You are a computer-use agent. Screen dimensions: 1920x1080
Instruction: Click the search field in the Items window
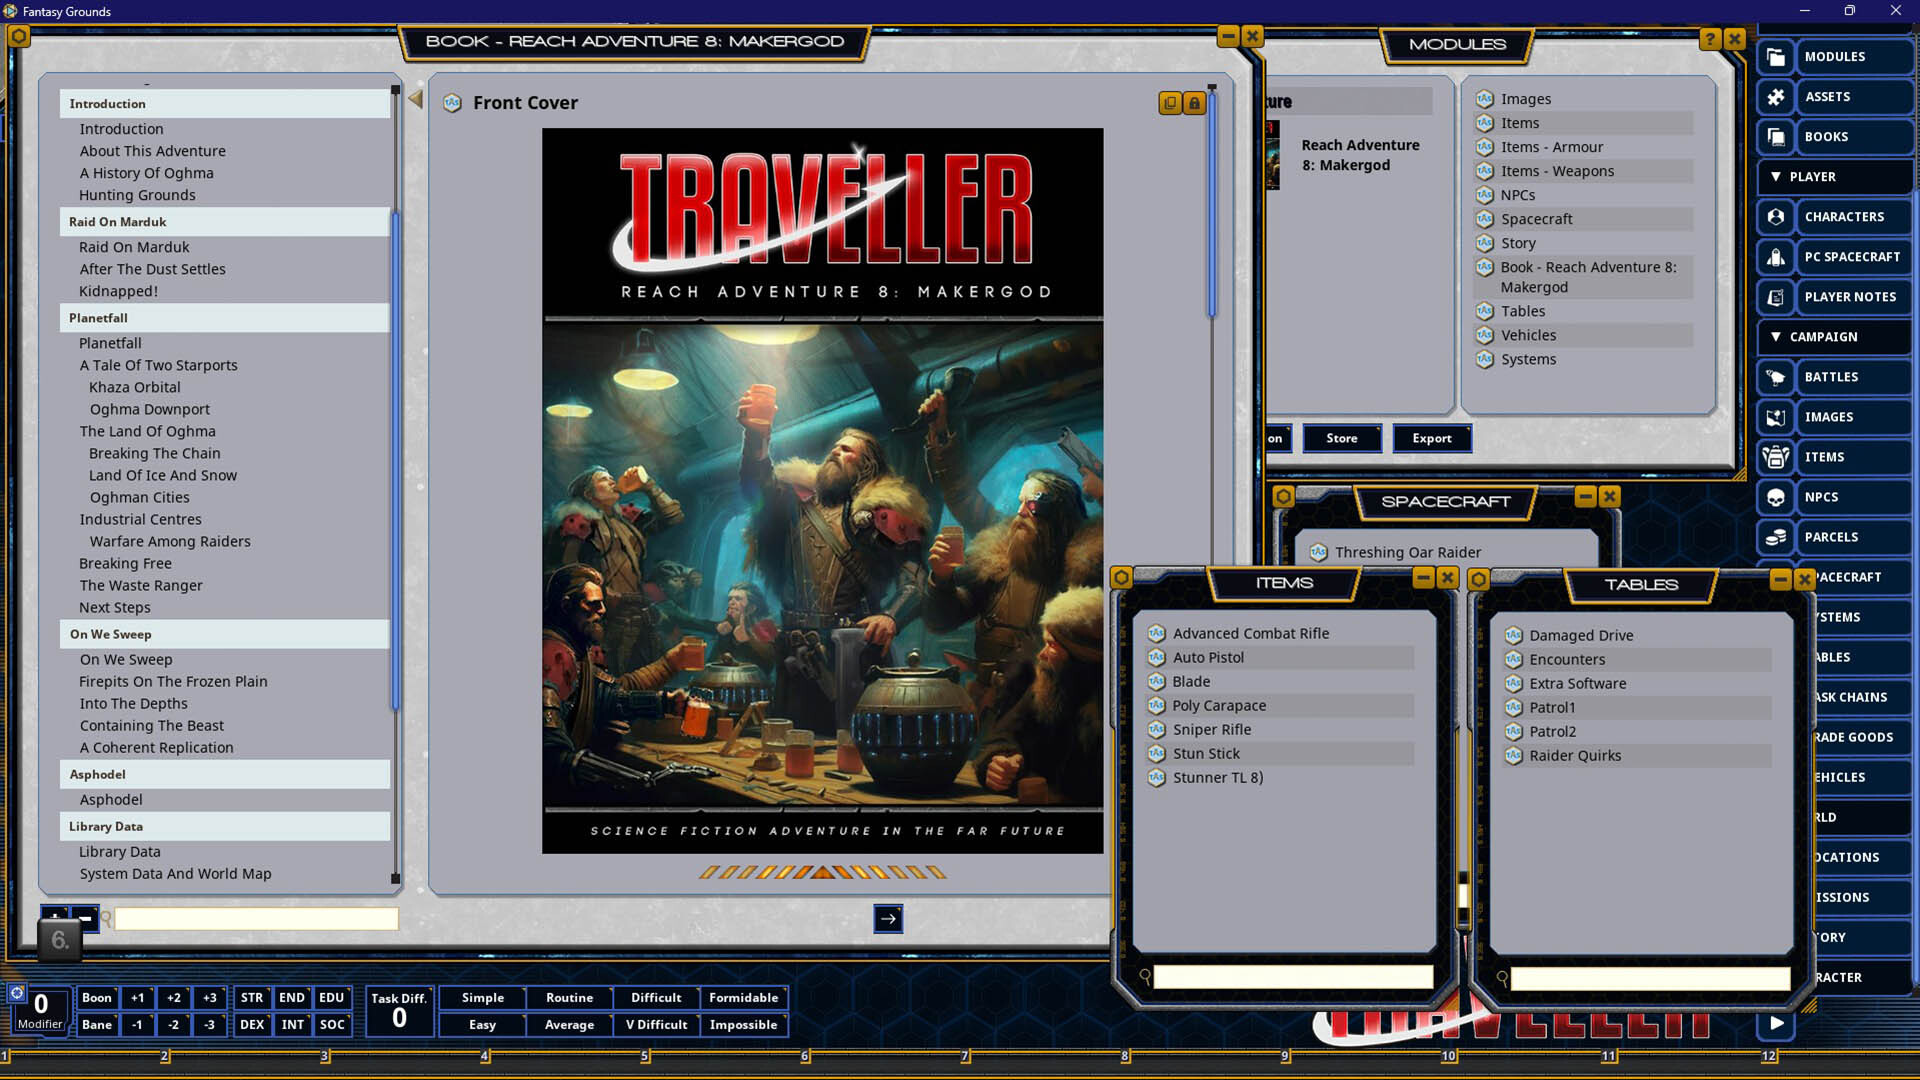point(1292,977)
